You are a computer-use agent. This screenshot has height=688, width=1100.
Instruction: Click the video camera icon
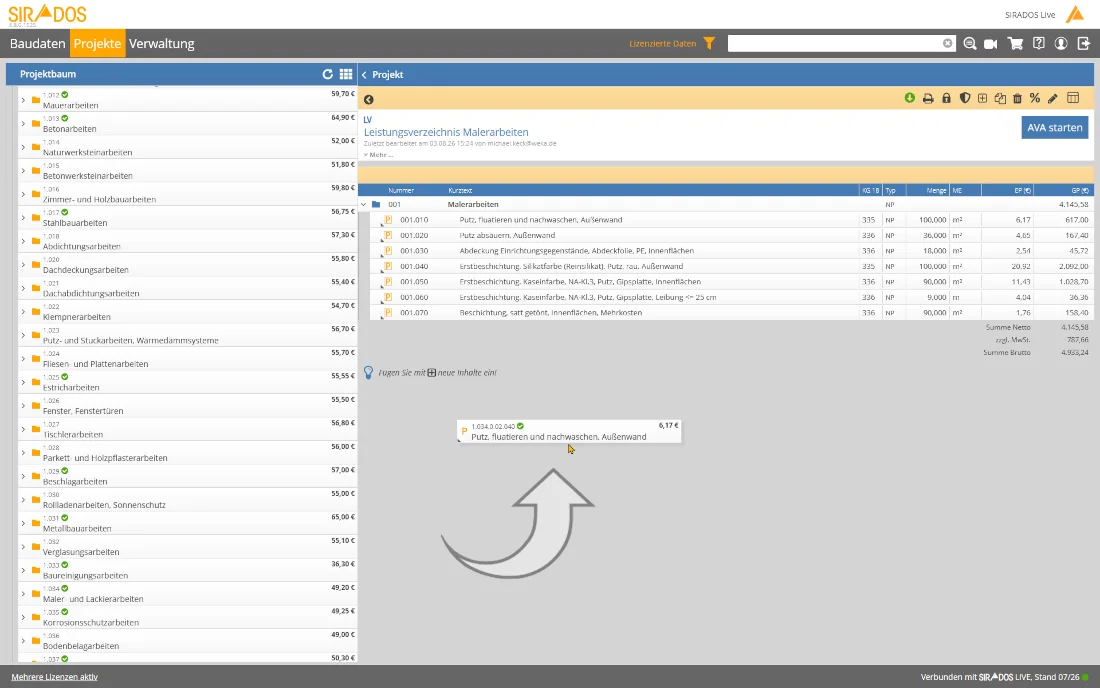[x=991, y=43]
